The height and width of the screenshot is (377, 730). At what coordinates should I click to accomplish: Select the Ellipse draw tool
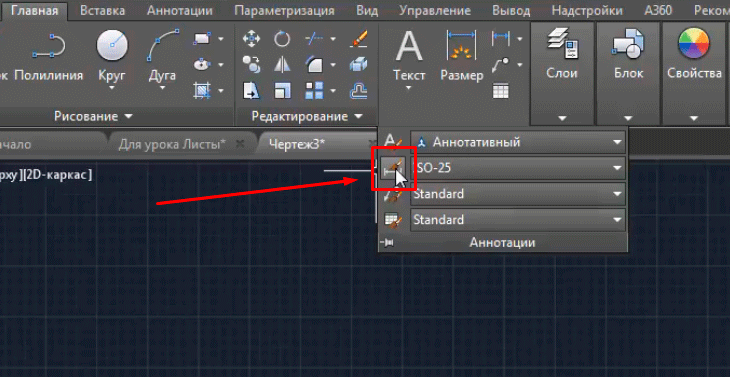(x=202, y=64)
